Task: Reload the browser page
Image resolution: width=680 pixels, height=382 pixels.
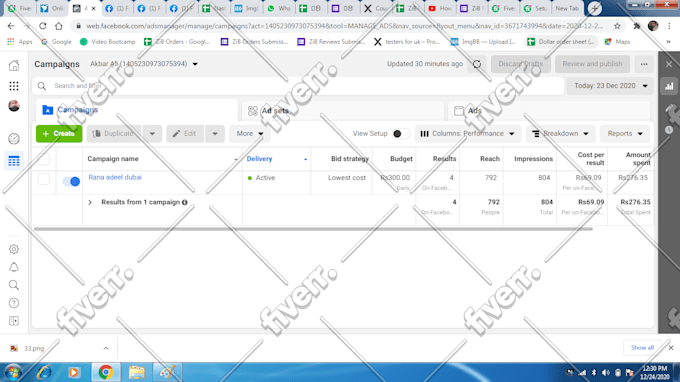Action: [42, 26]
